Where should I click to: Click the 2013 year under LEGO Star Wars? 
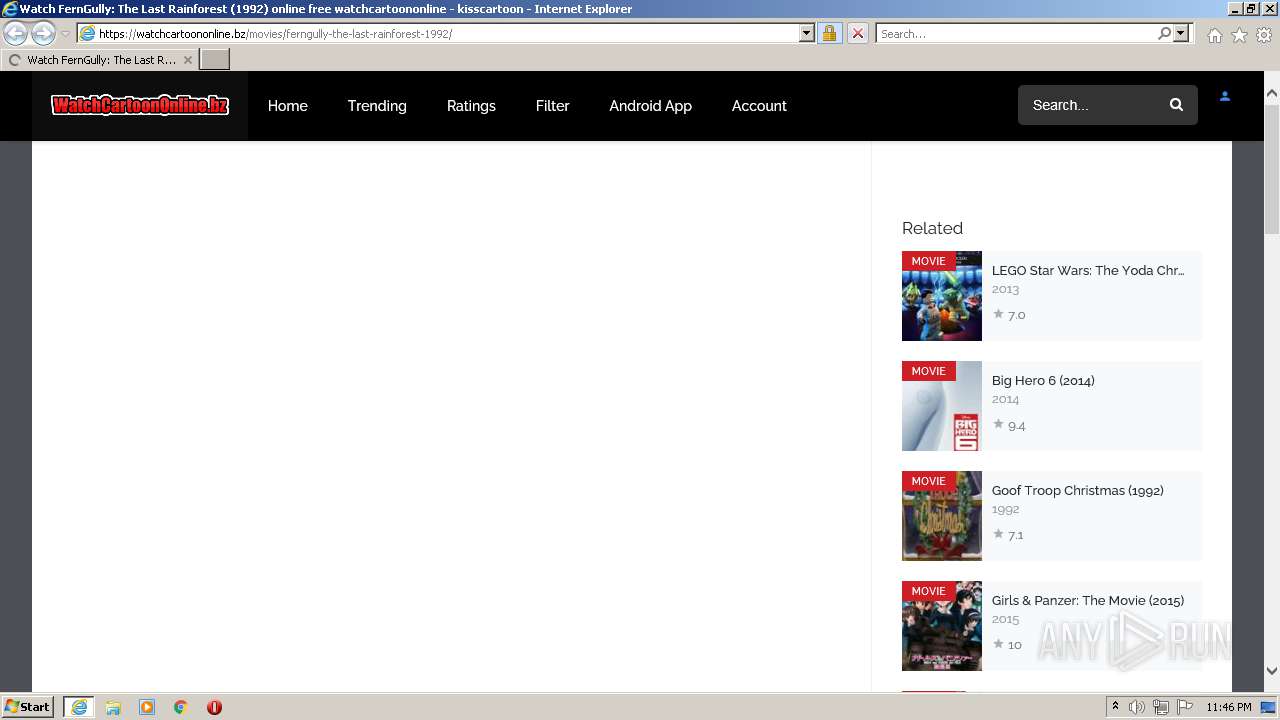point(1005,289)
